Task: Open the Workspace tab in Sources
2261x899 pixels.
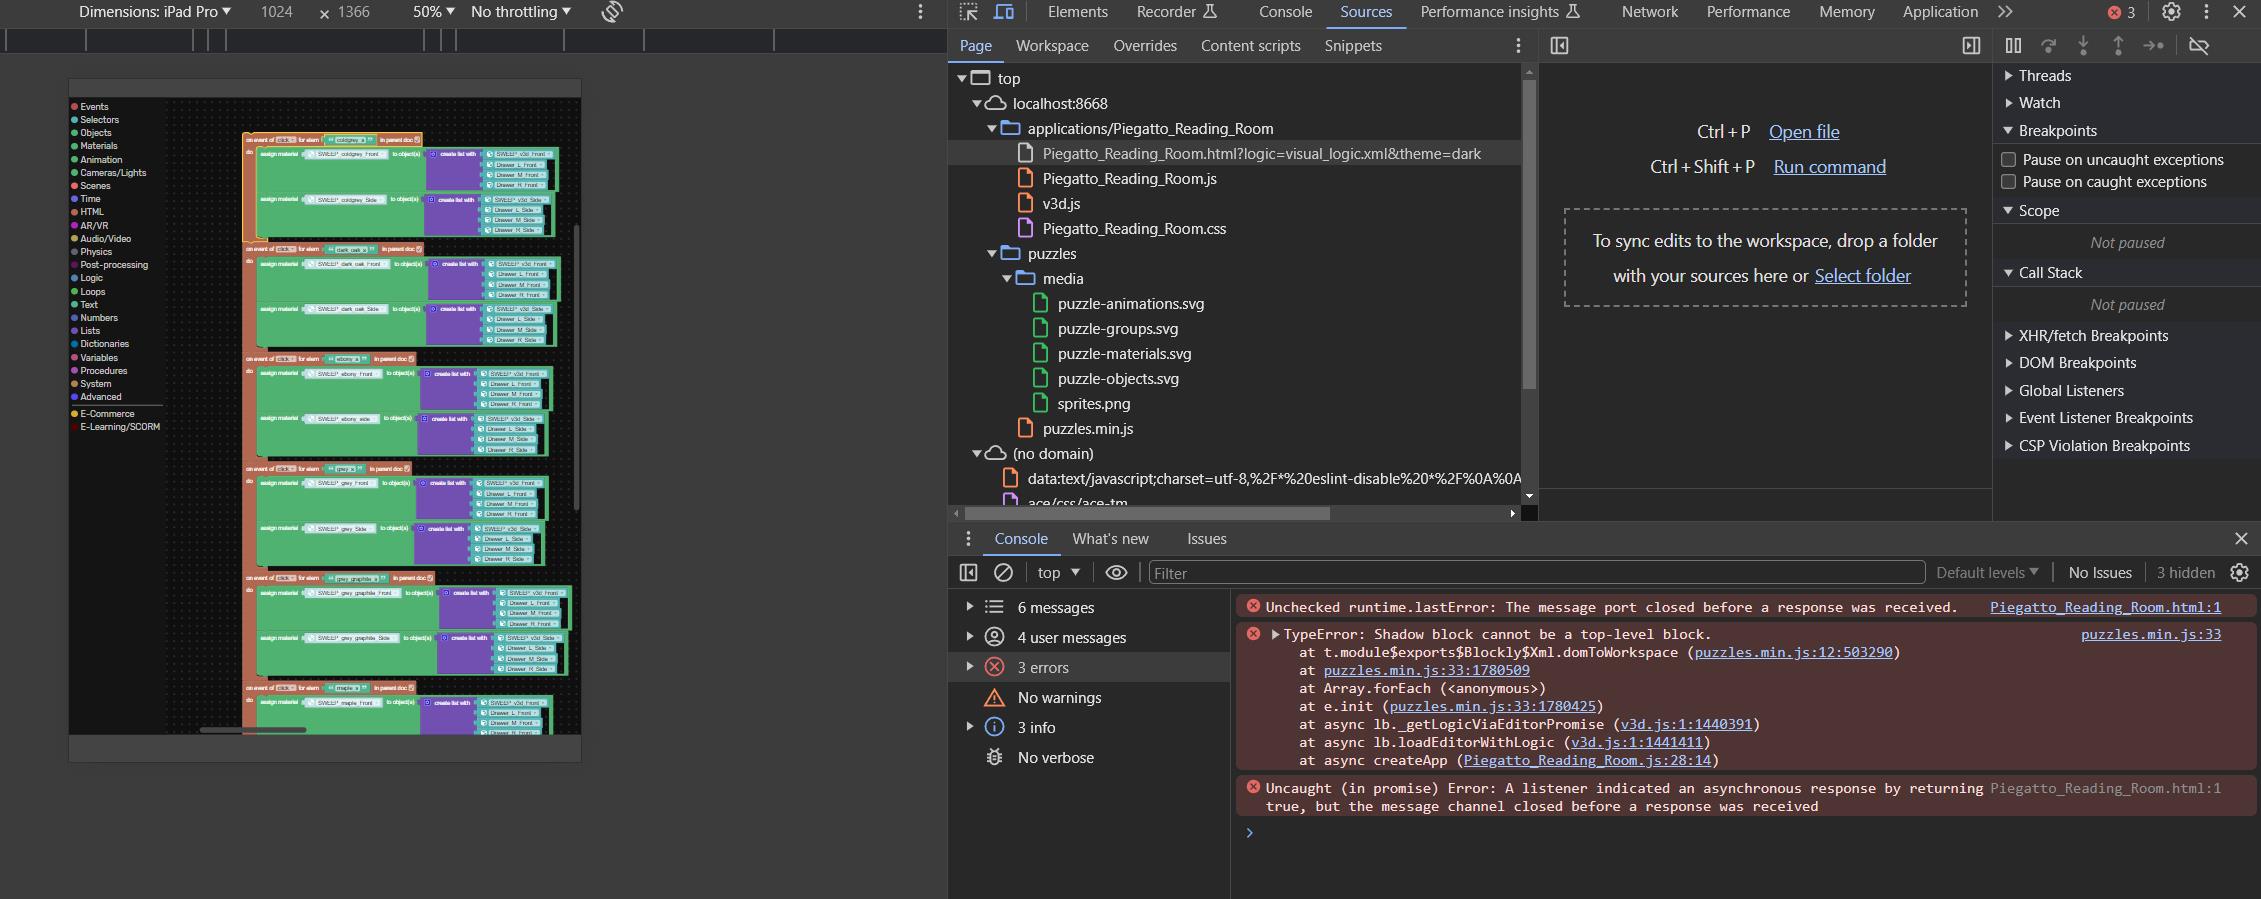Action: click(1052, 46)
